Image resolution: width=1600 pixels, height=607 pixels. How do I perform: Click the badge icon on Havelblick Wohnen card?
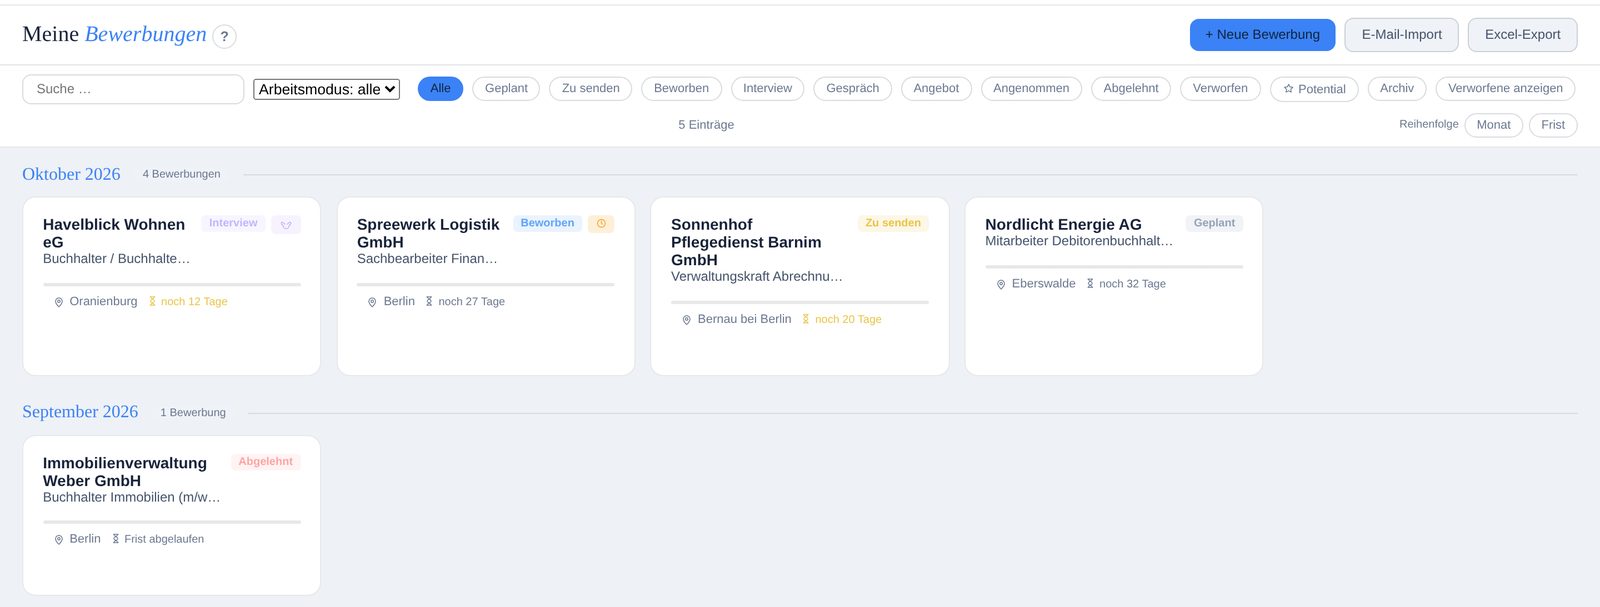pos(286,224)
